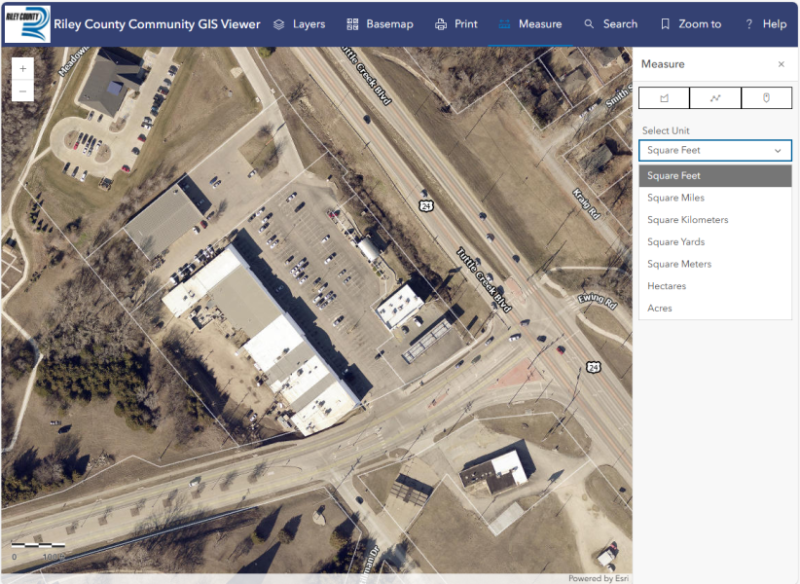Select the location measurement tool
Screen dimensions: 800x584
tap(766, 97)
